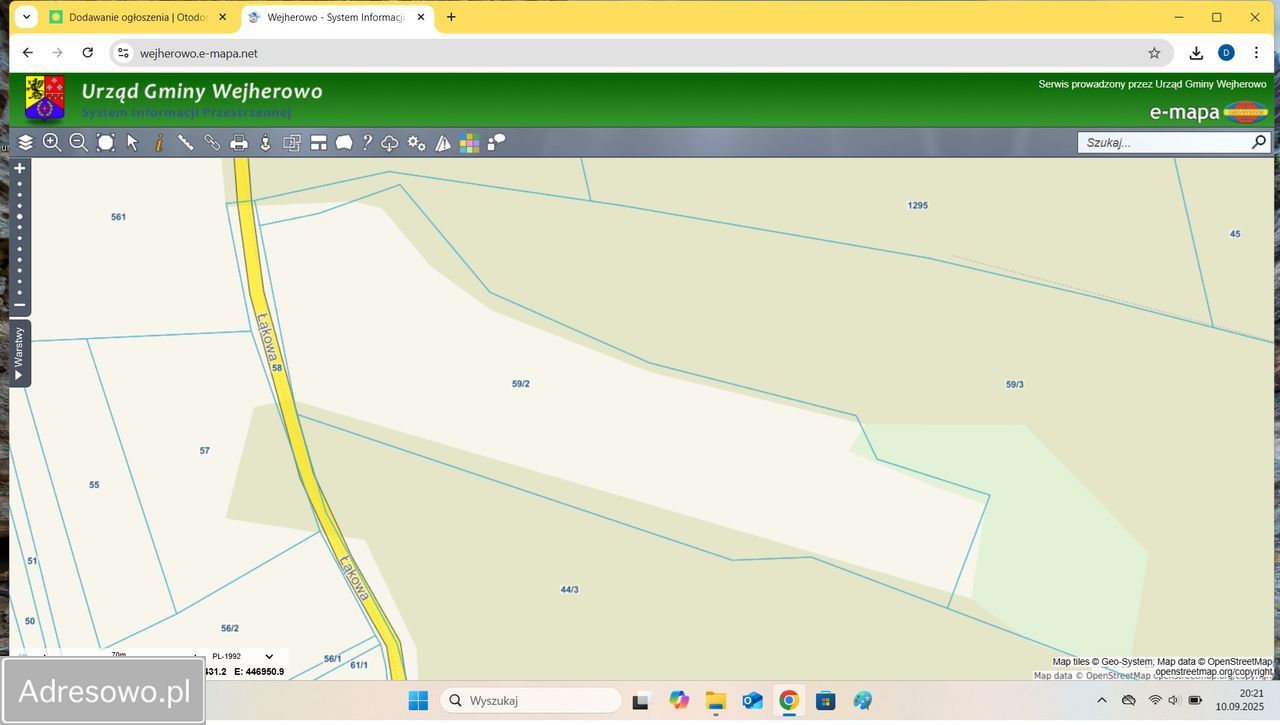Open the map layers stack icon
The height and width of the screenshot is (725, 1280).
coord(26,143)
